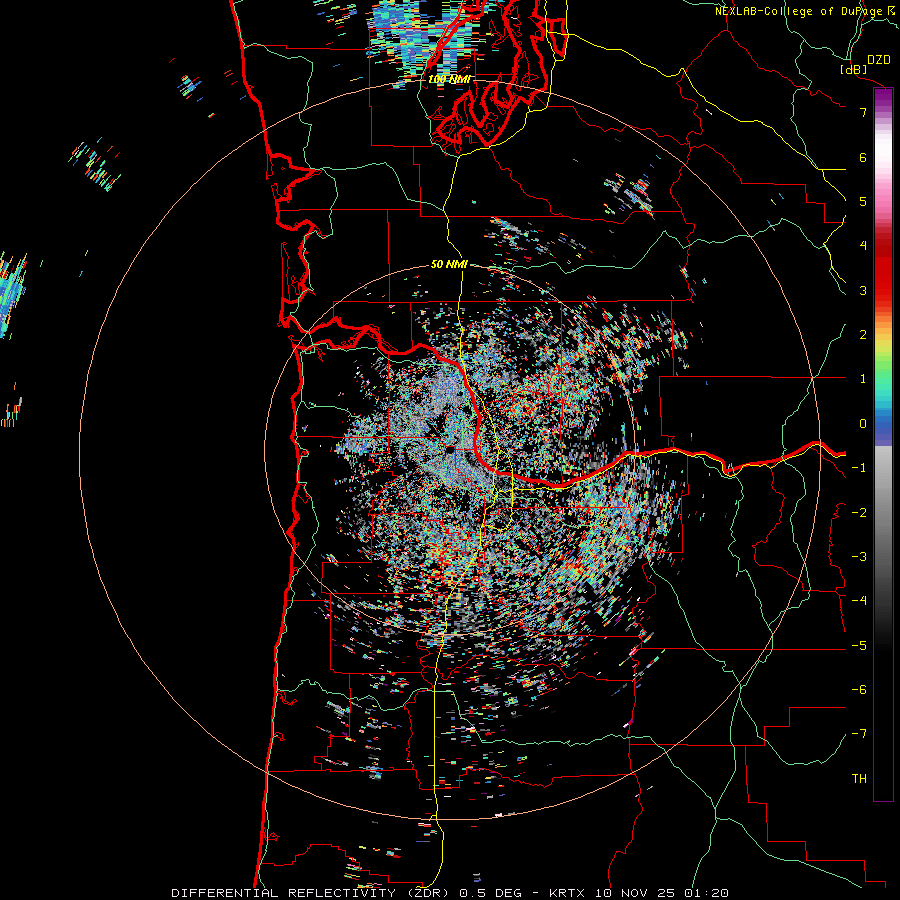Click the -6 value on the legend
Viewport: 900px width, 900px height.
point(859,690)
